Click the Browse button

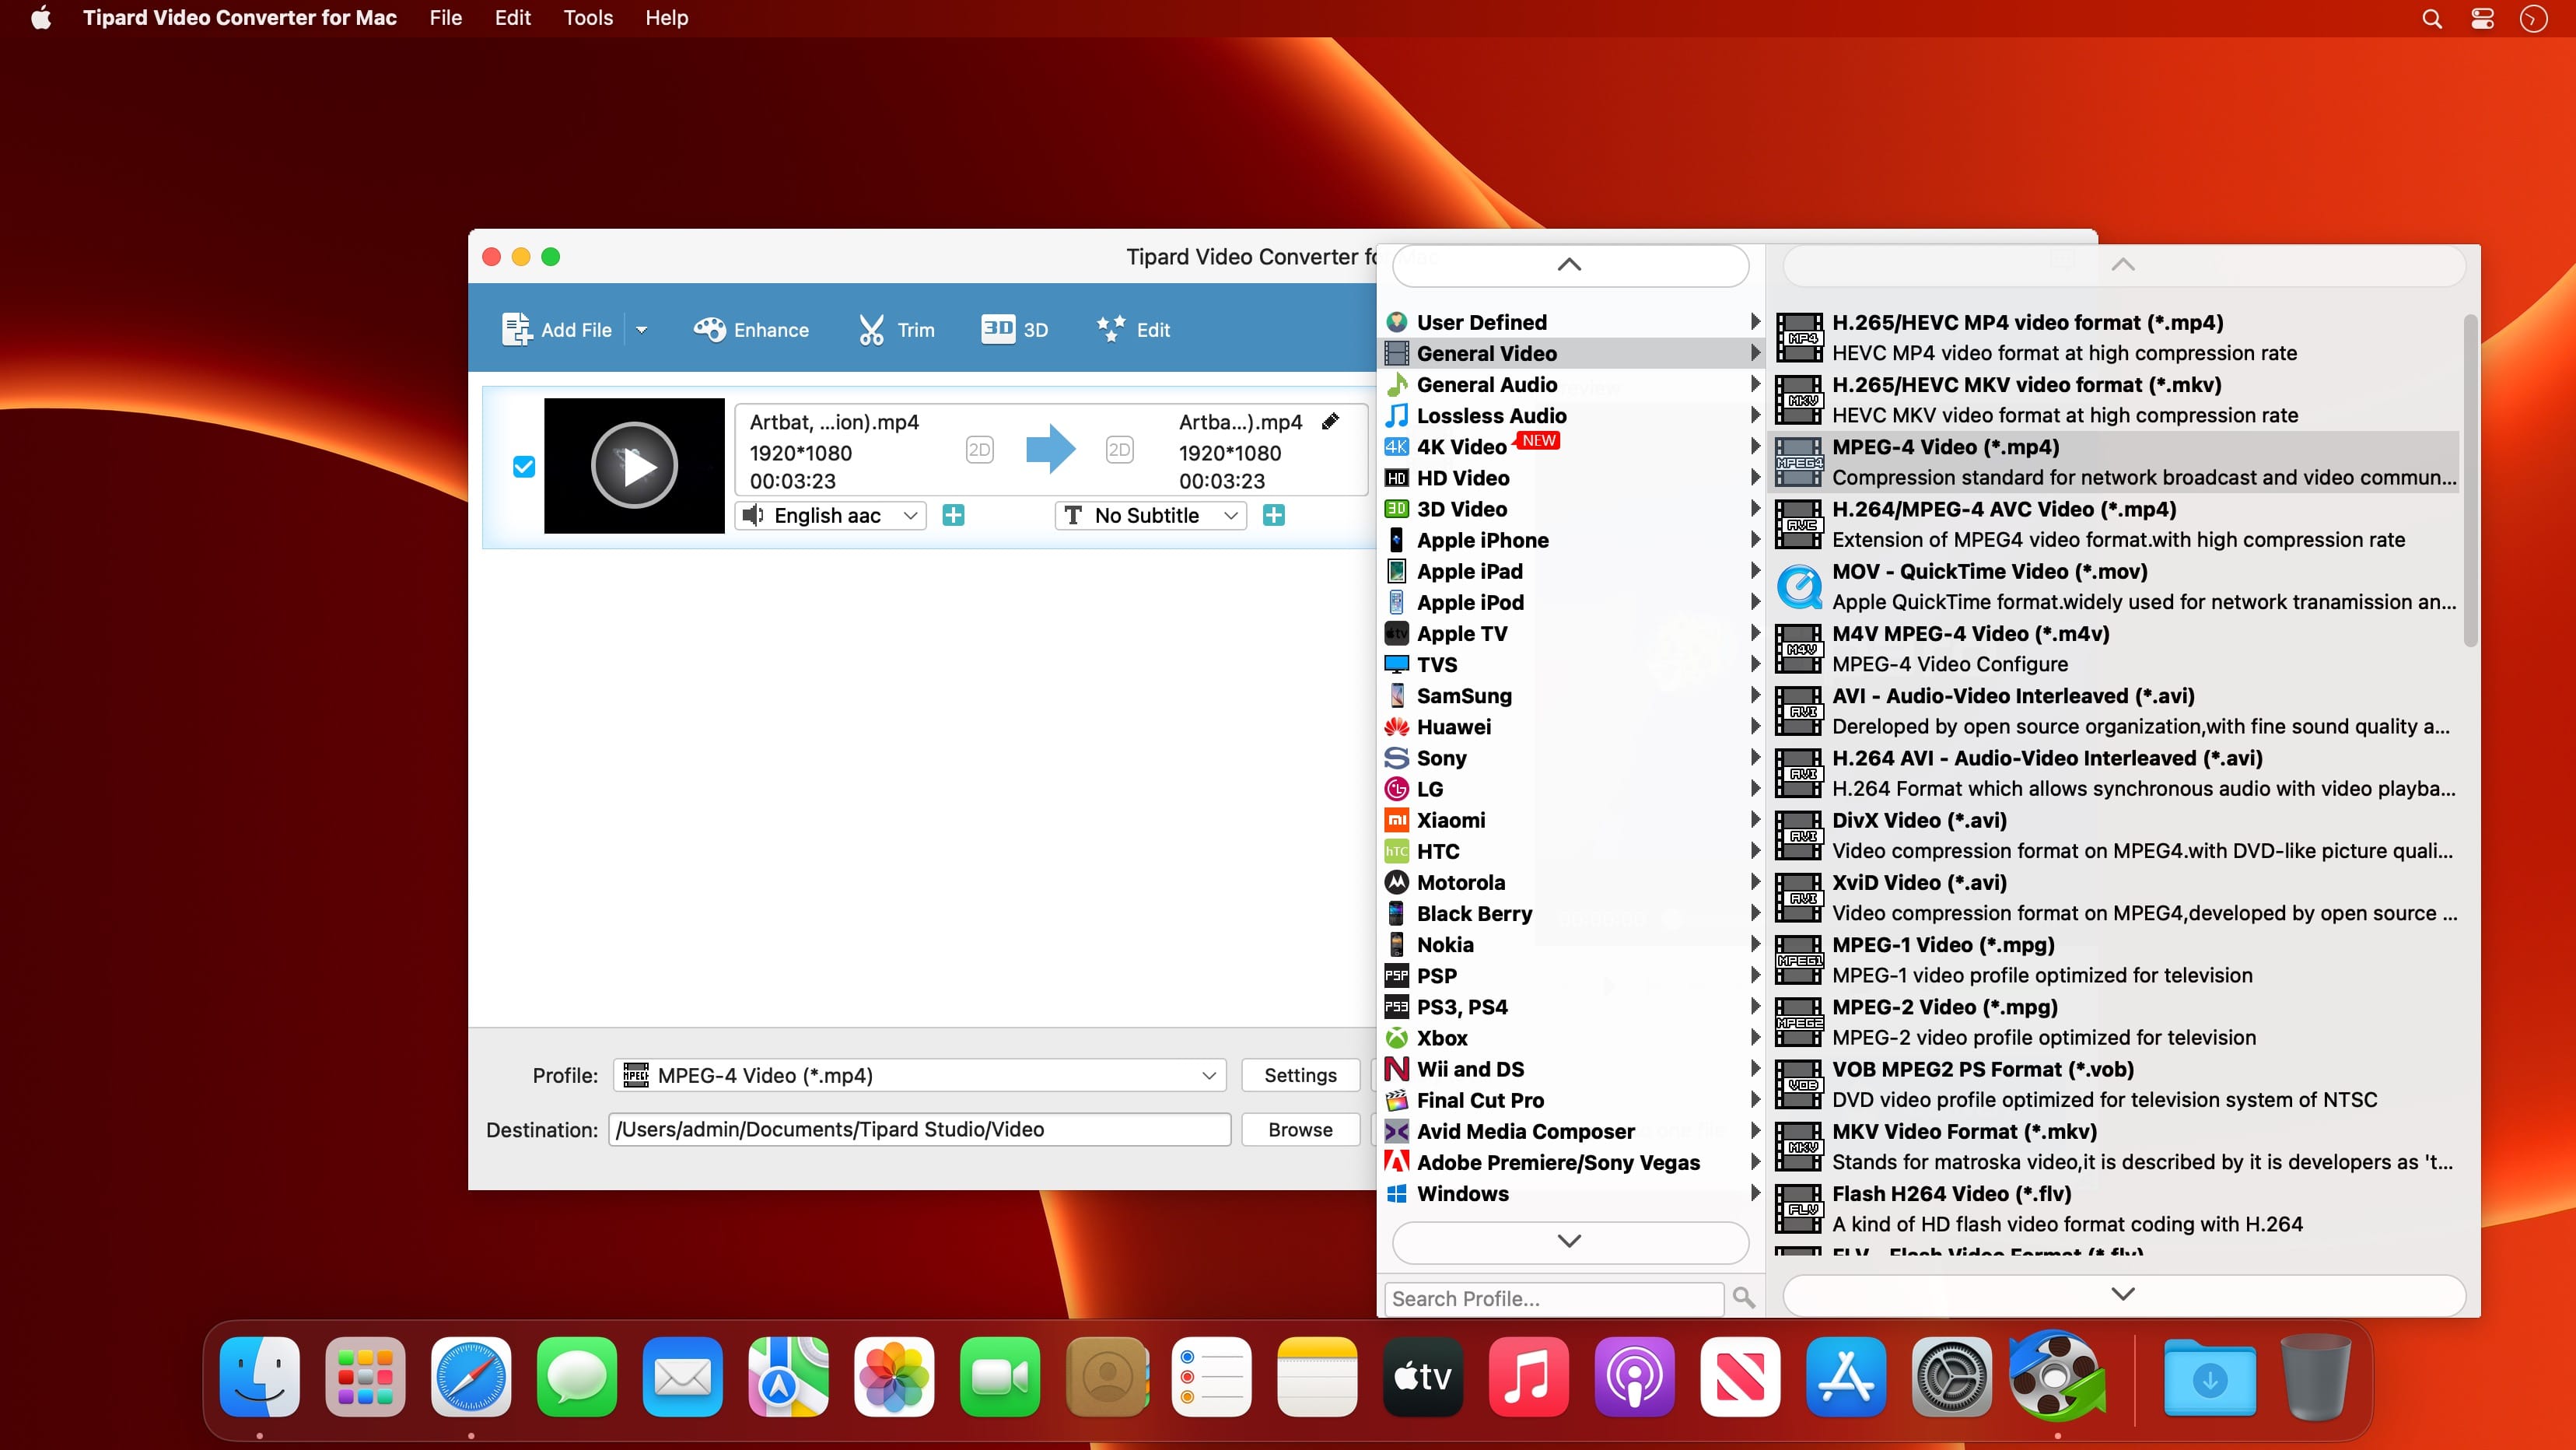pos(1300,1129)
